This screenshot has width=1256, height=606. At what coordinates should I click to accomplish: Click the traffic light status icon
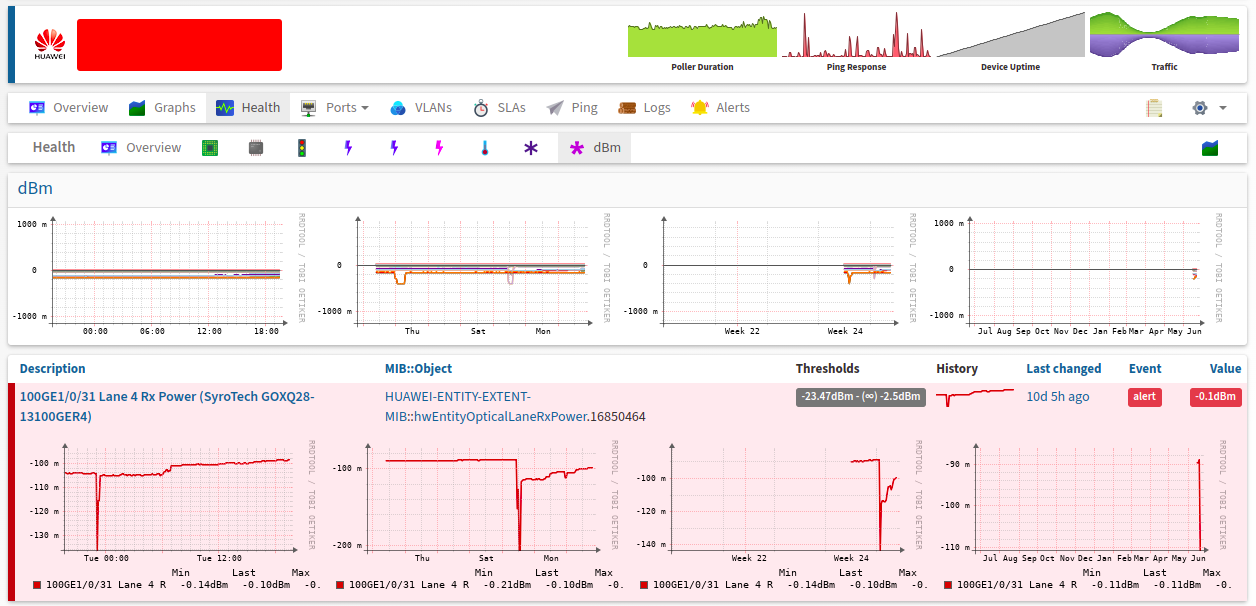pyautogui.click(x=301, y=148)
